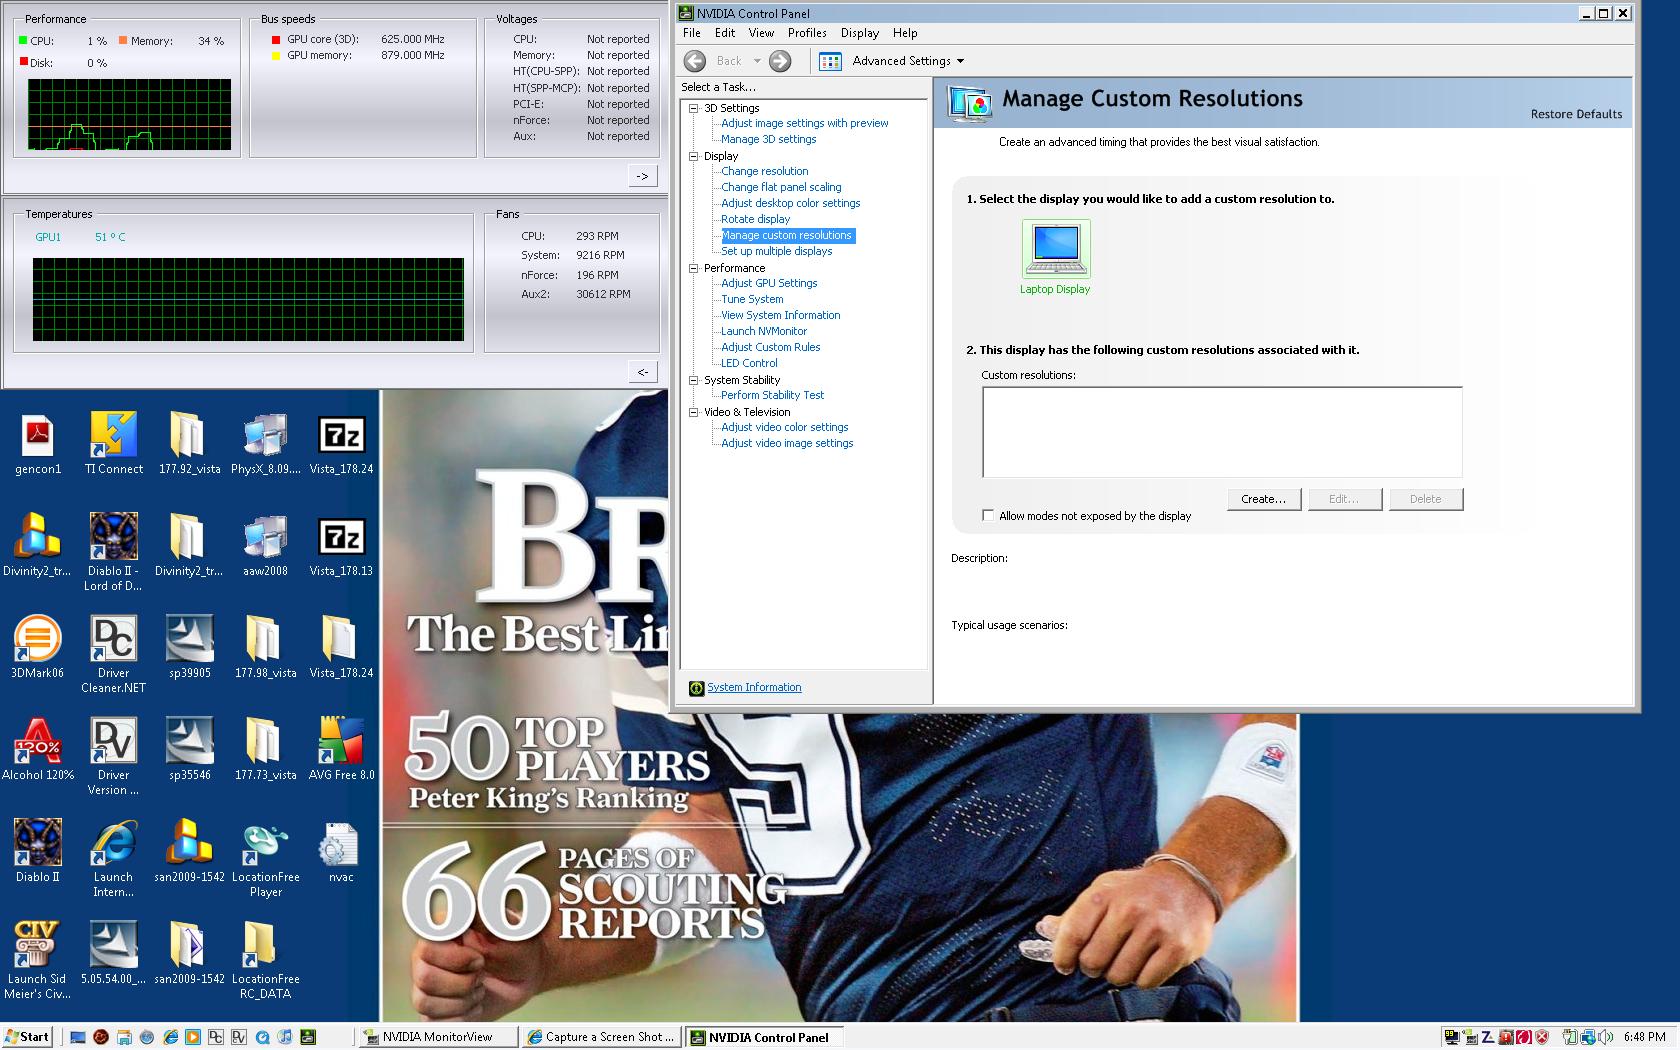The height and width of the screenshot is (1050, 1680).
Task: Select Change resolution in task tree
Action: 764,172
